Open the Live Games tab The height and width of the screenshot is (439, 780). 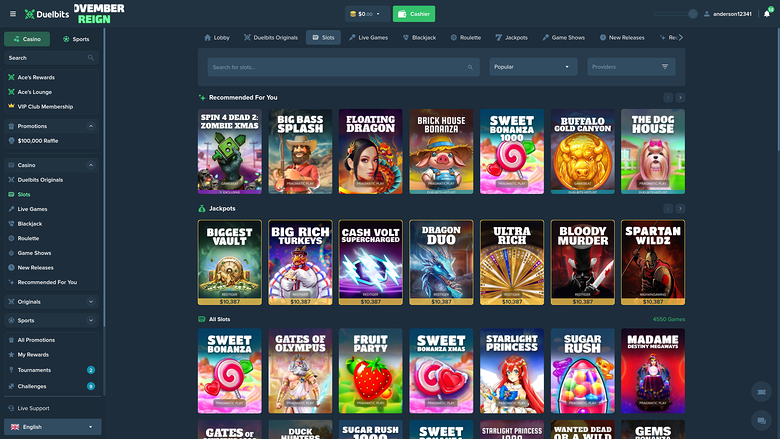pos(368,37)
